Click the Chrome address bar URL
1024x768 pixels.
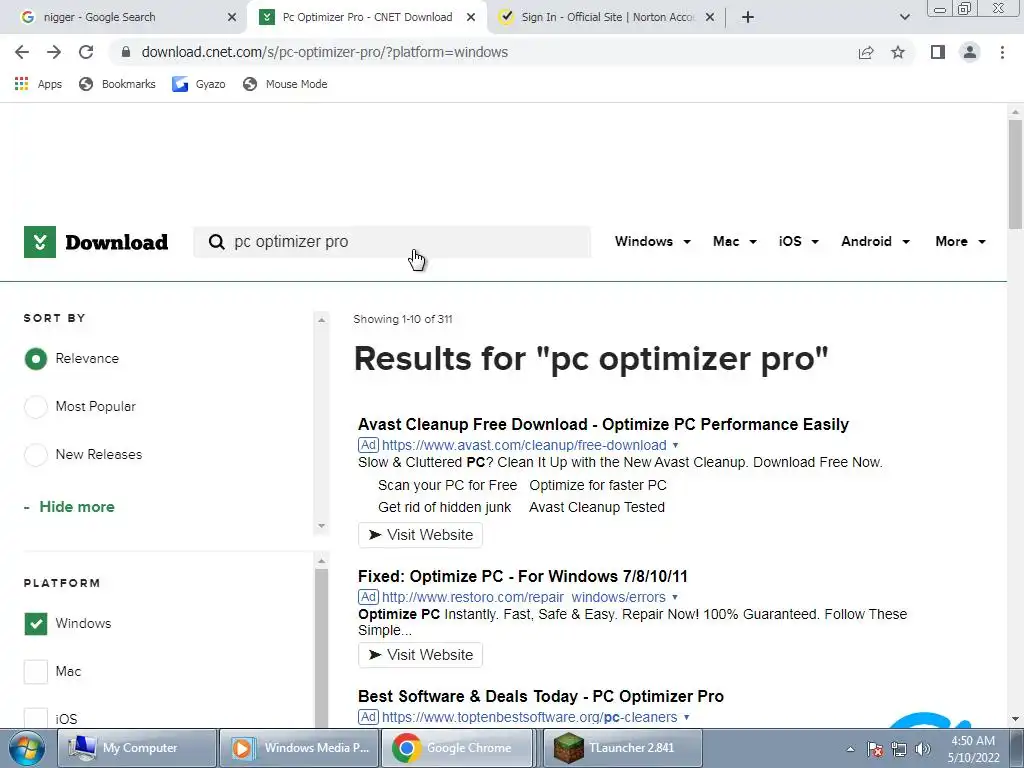[325, 52]
